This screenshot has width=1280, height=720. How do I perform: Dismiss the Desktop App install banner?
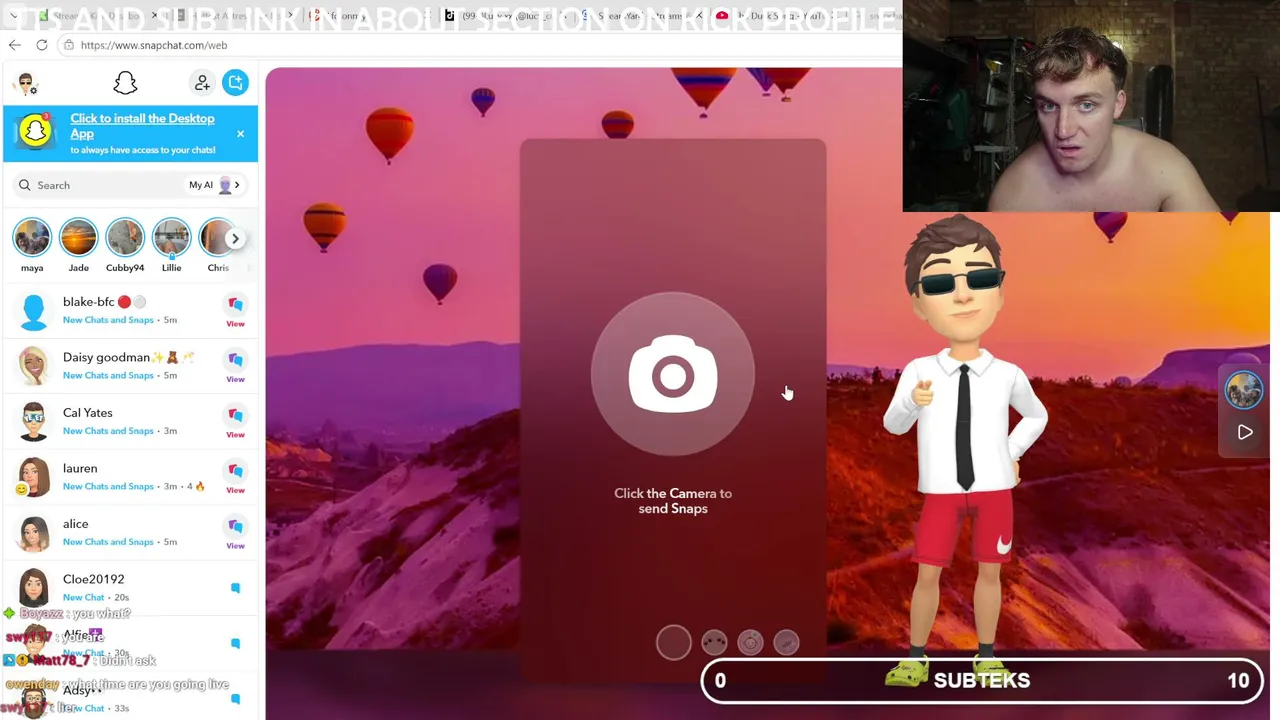tap(240, 134)
